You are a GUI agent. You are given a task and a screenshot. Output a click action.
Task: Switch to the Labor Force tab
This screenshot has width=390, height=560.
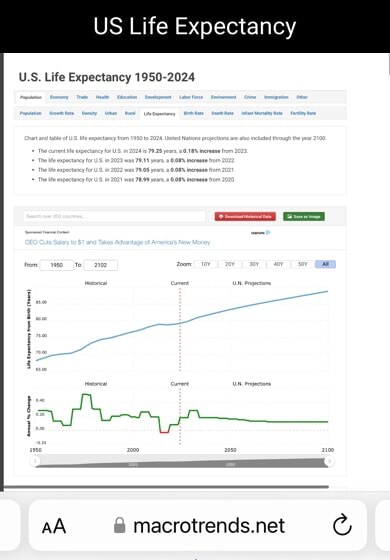coord(191,97)
